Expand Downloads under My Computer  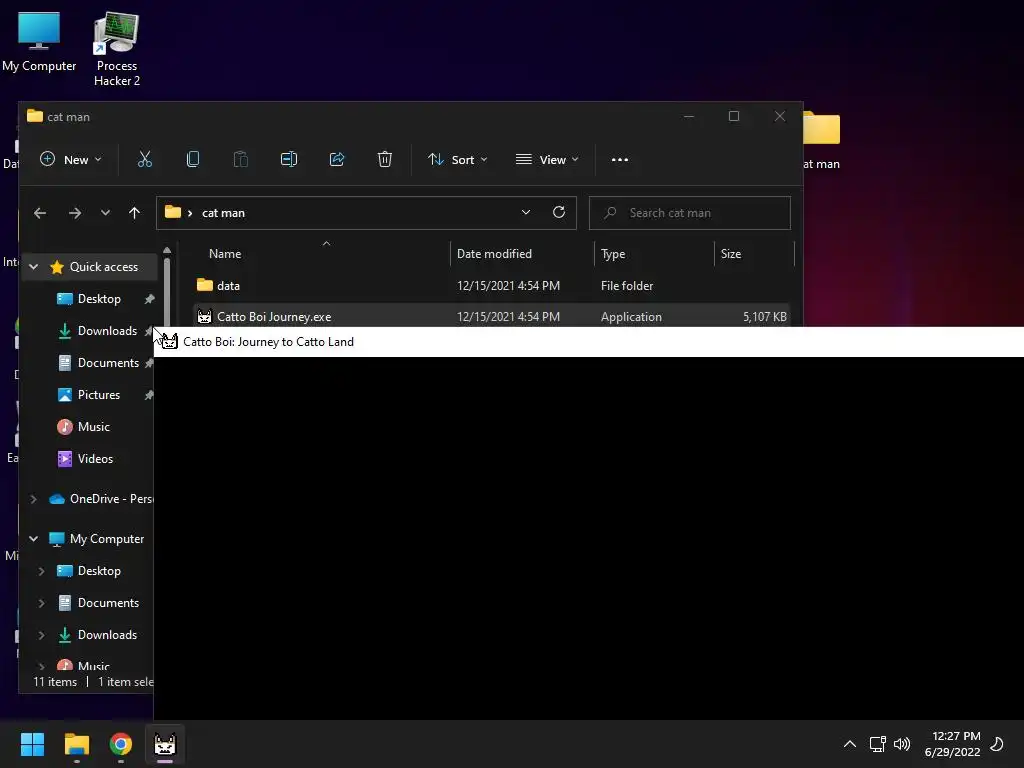42,635
